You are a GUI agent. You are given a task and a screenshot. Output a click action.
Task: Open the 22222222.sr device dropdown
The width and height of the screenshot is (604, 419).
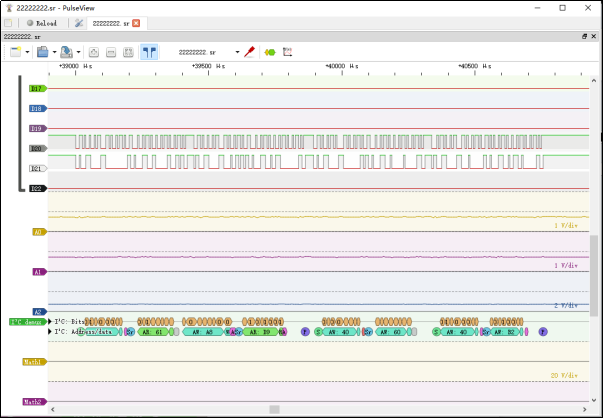click(208, 52)
